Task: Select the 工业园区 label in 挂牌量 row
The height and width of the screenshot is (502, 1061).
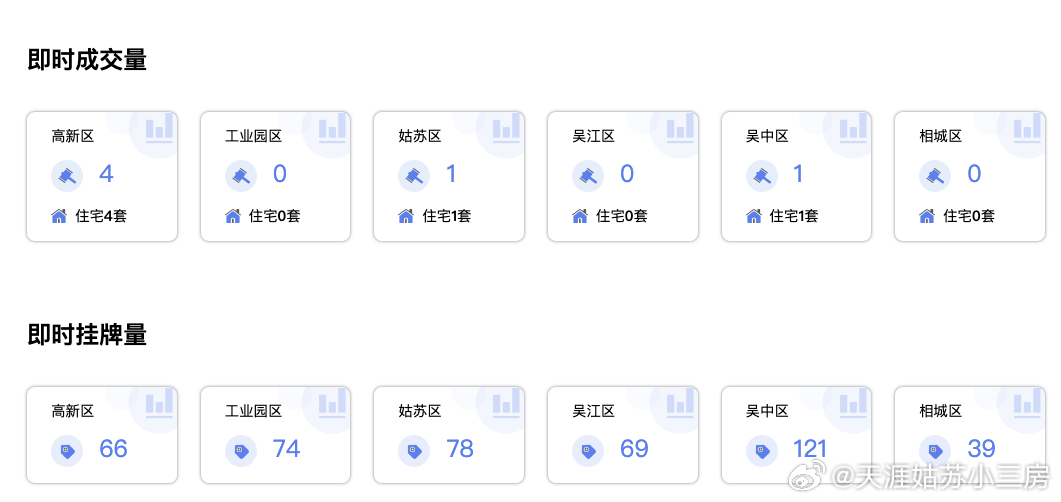Action: click(253, 411)
